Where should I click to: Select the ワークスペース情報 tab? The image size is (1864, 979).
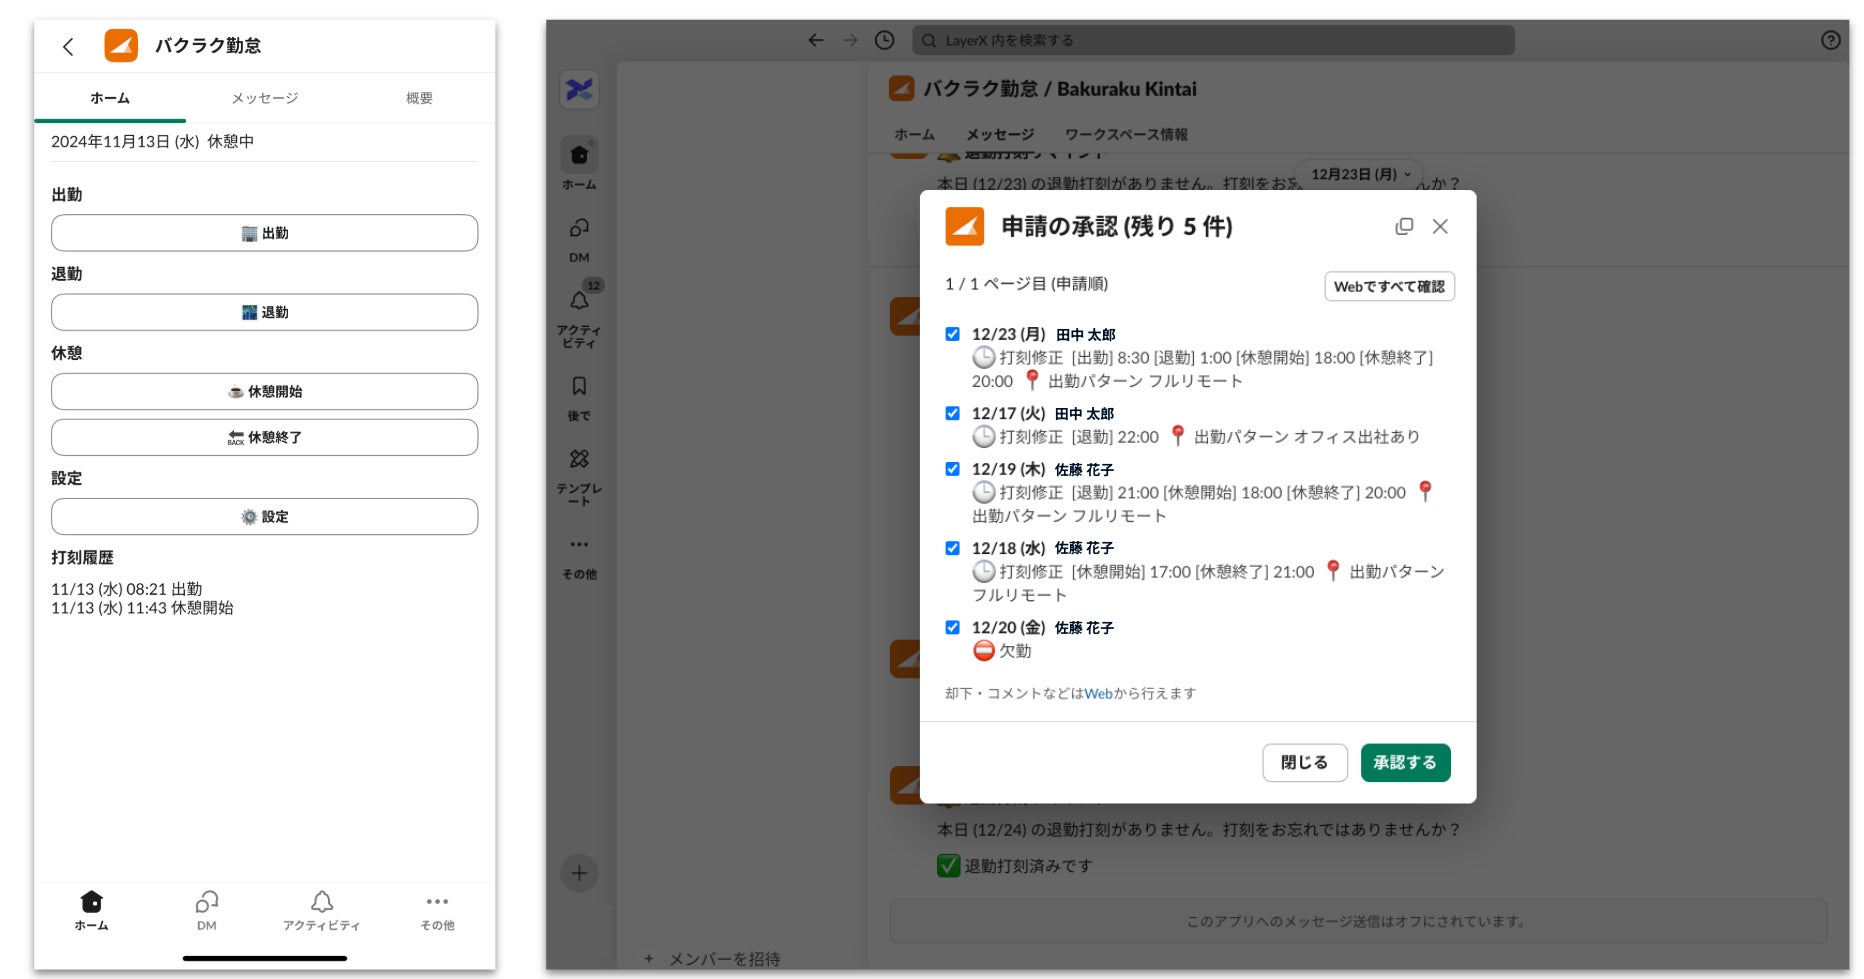(1126, 134)
